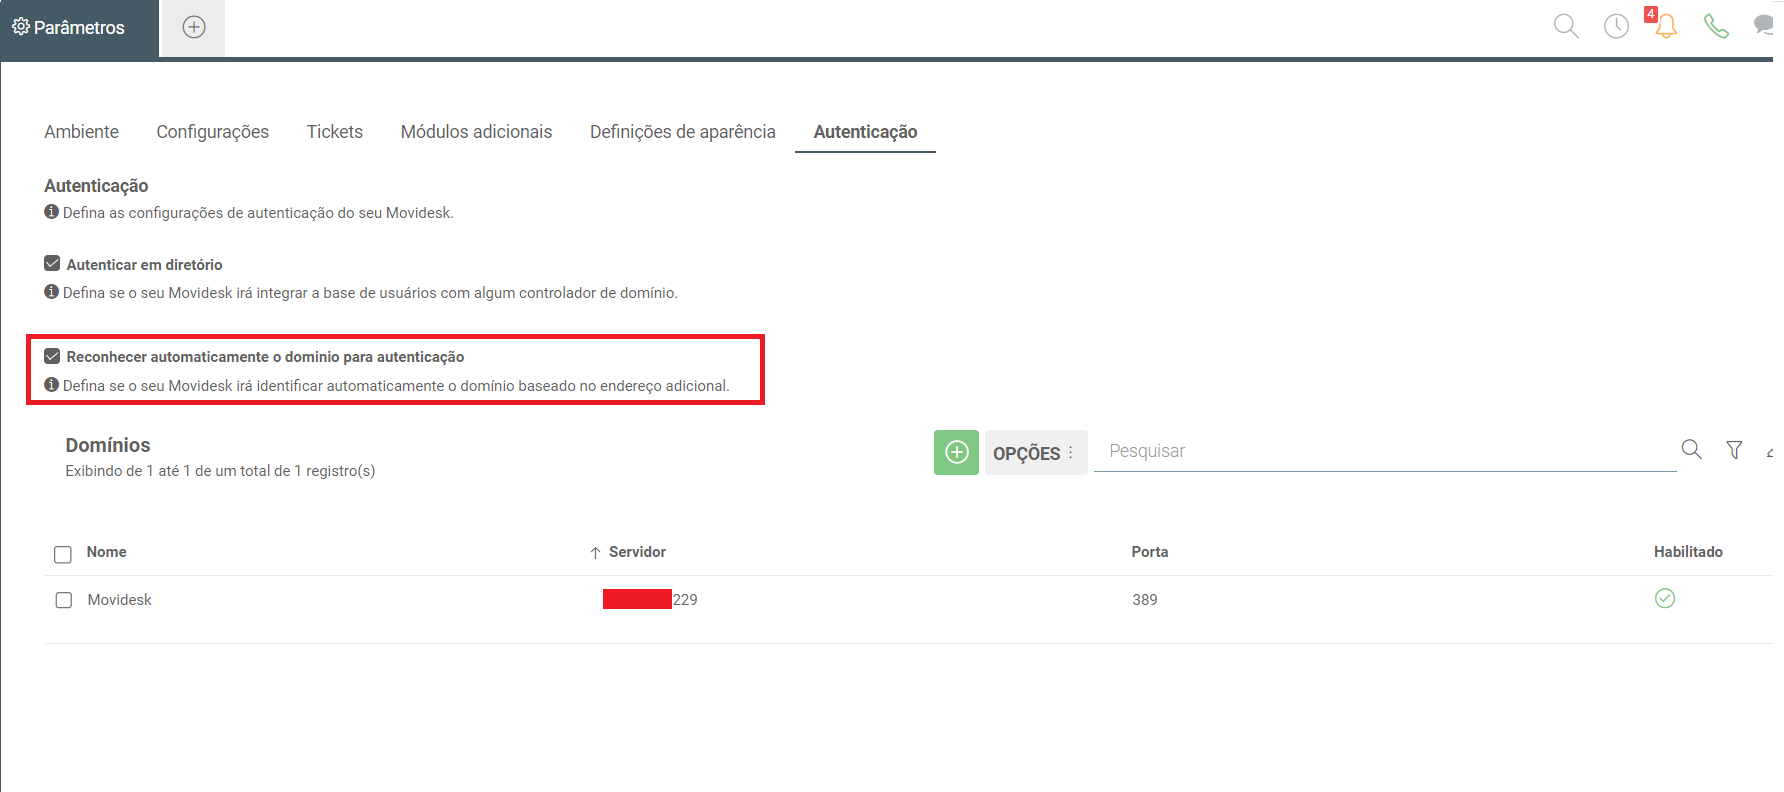Click the Habilitado check icon for Movidesk

[x=1665, y=598]
